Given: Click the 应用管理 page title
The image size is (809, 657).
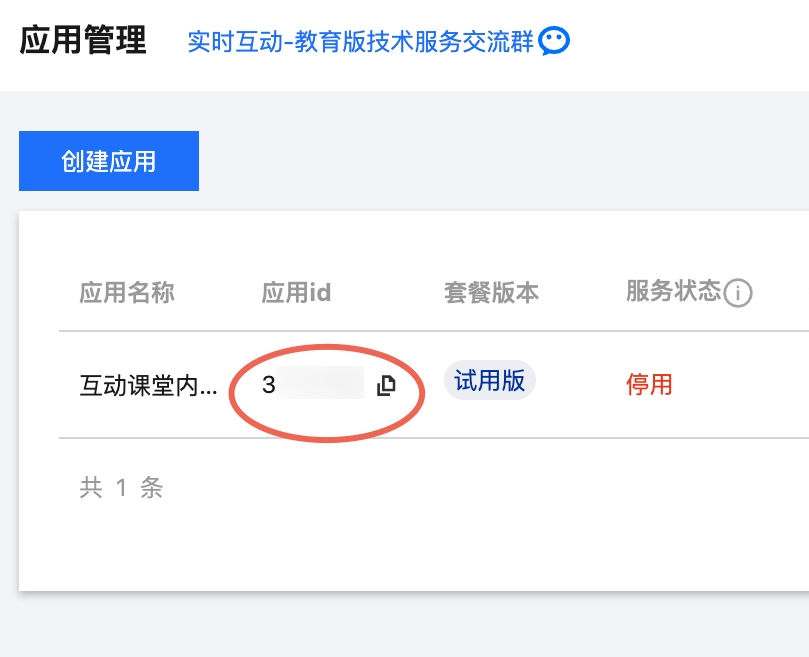Looking at the screenshot, I should [83, 41].
